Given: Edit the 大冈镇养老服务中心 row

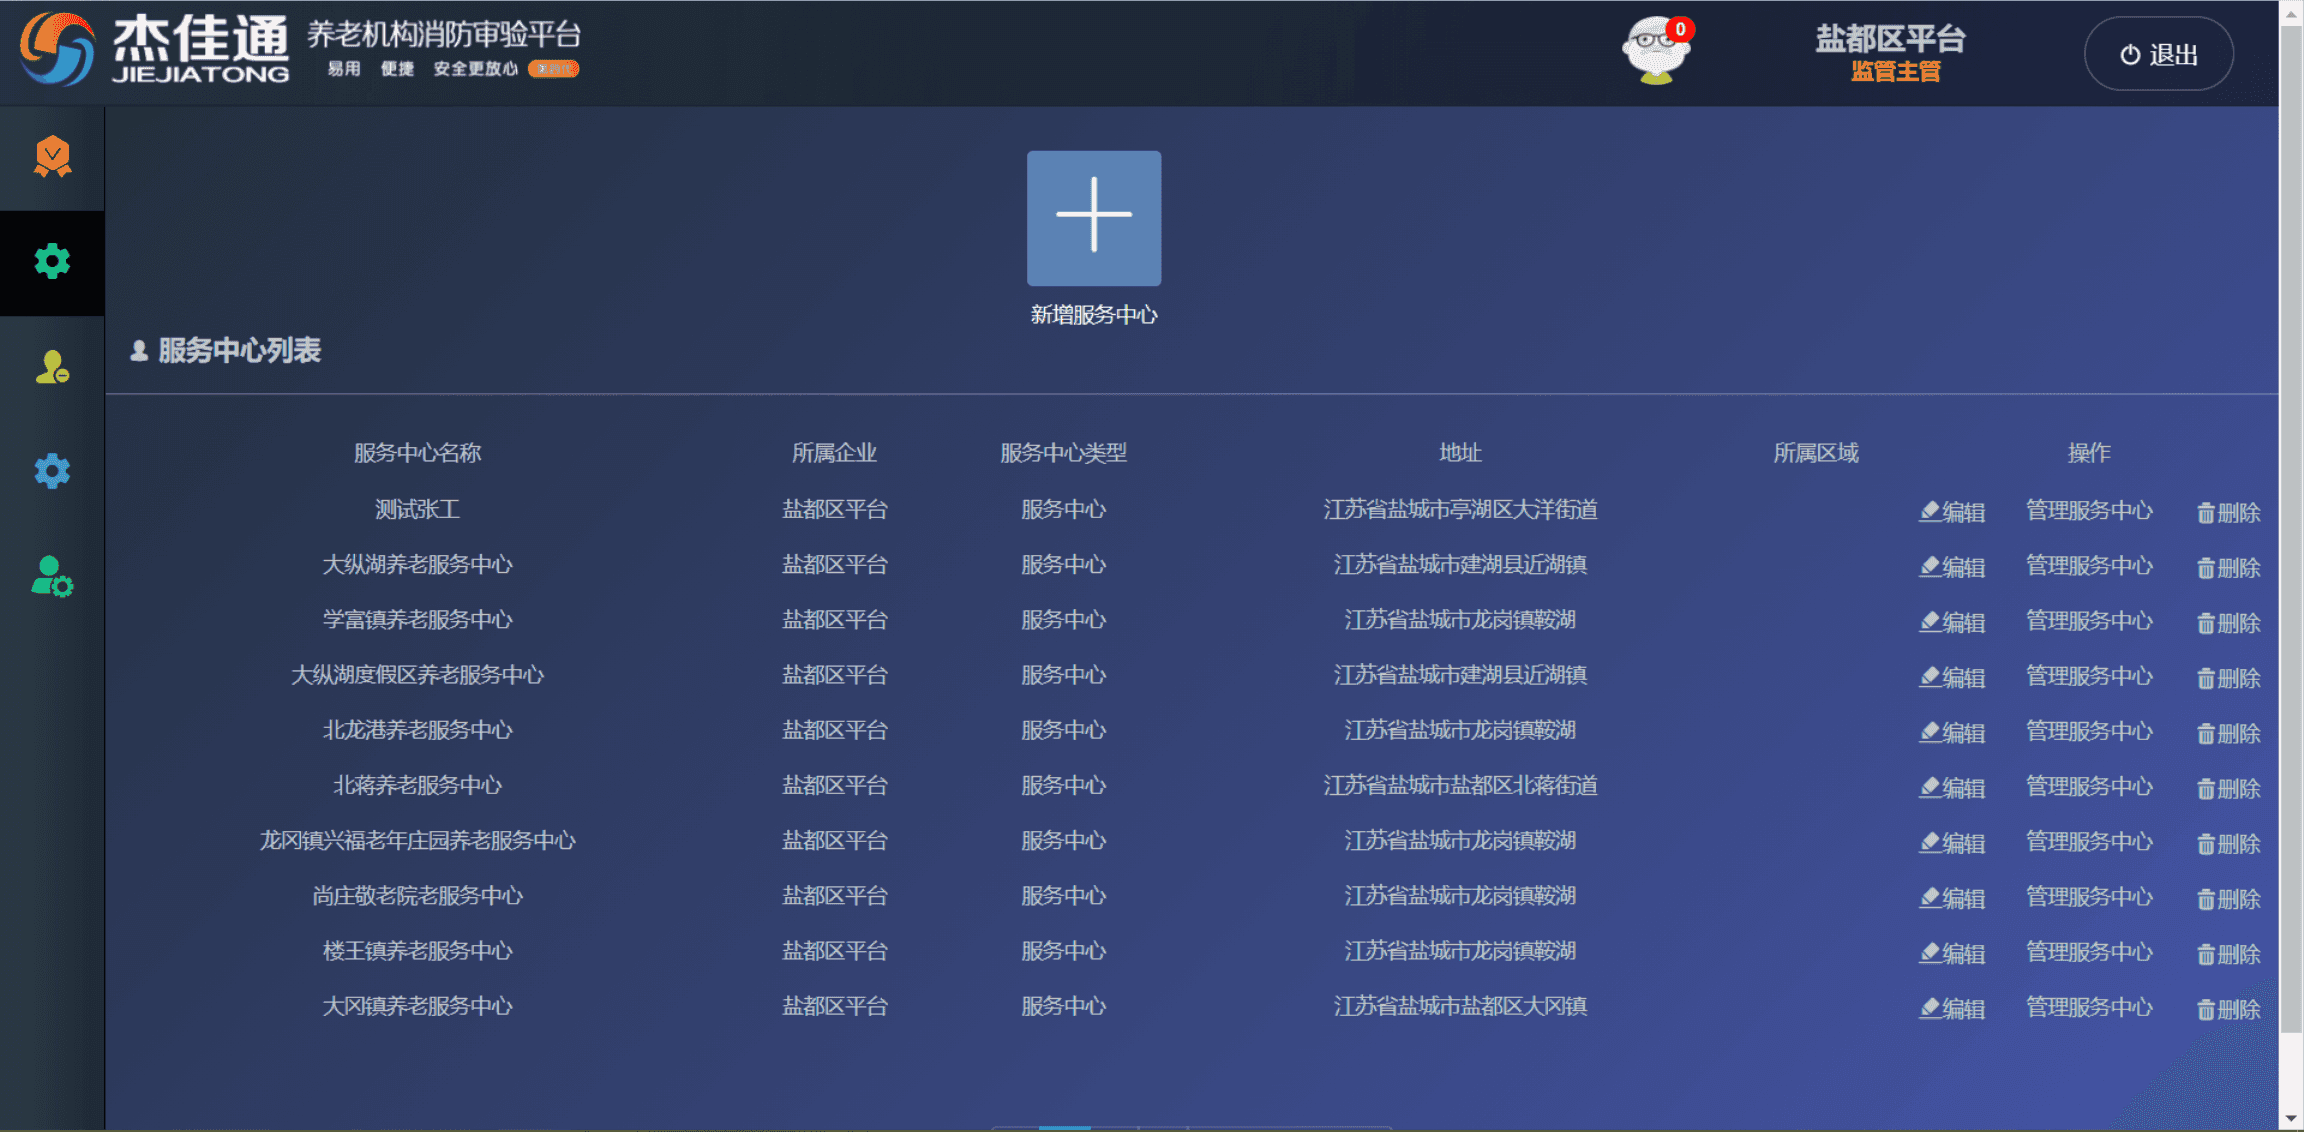Looking at the screenshot, I should coord(1952,1009).
